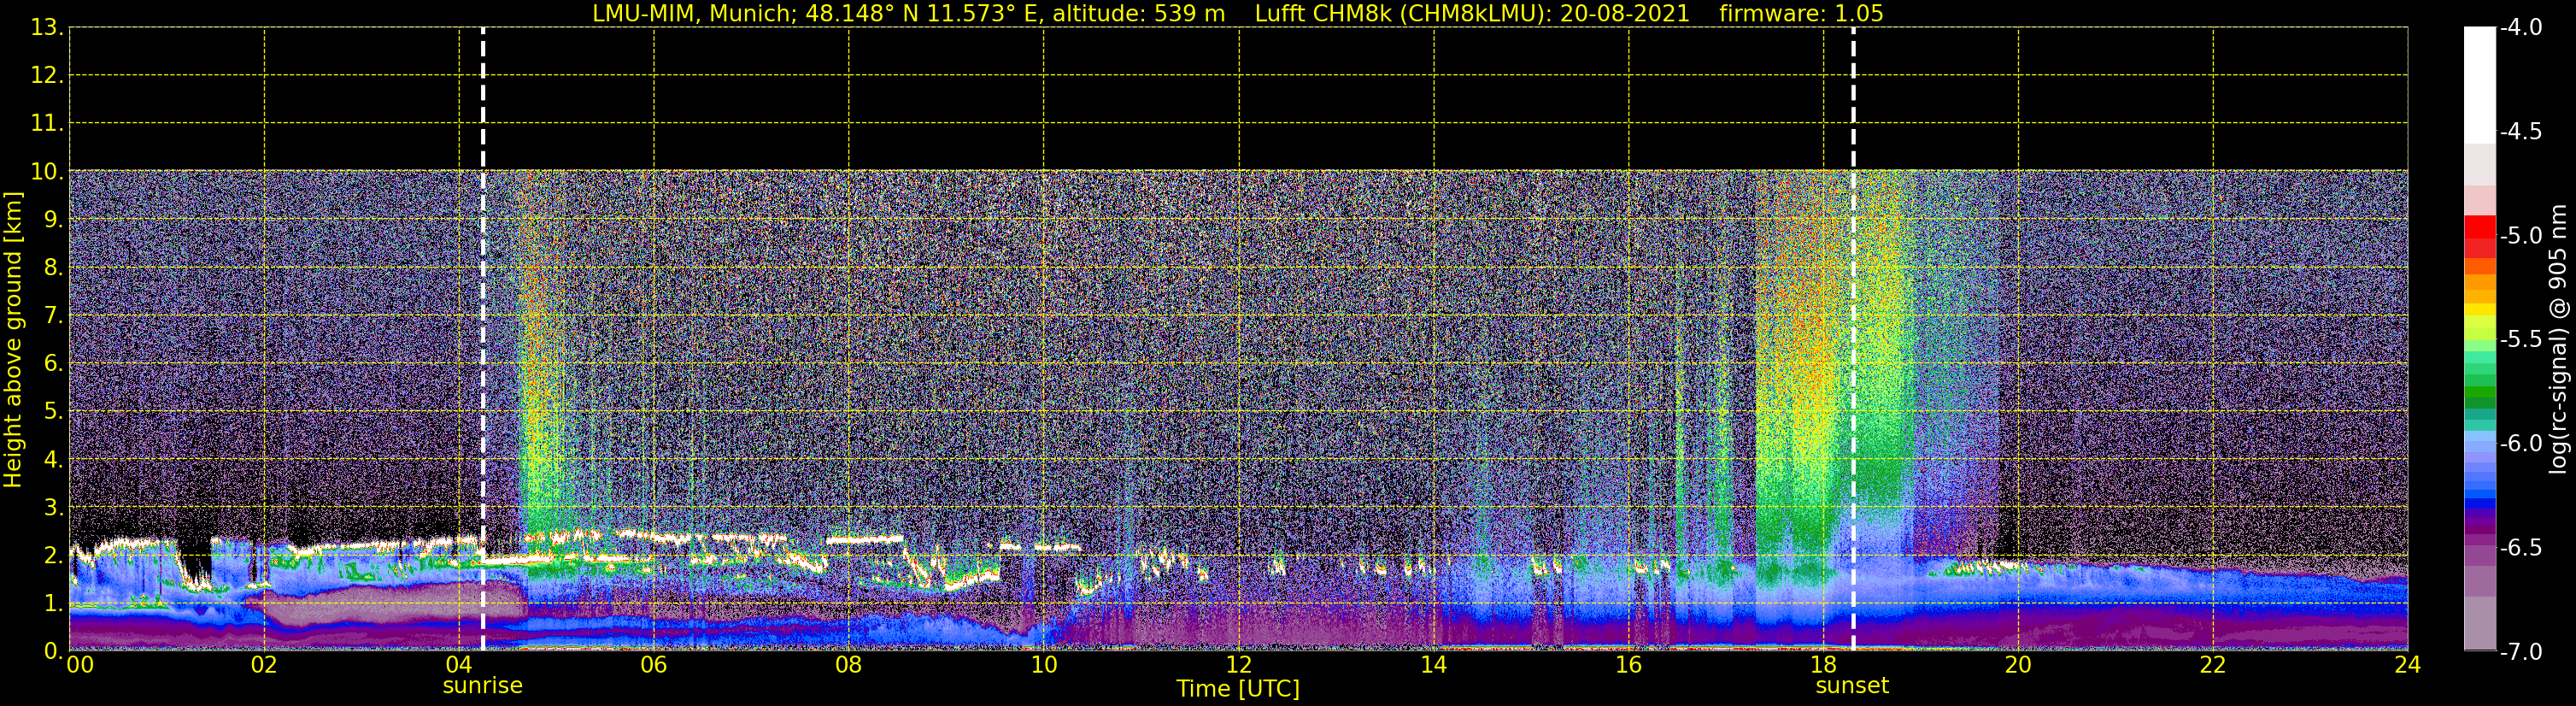Click the '2.' tick on the height axis
Image resolution: width=2576 pixels, height=706 pixels.
coord(53,556)
